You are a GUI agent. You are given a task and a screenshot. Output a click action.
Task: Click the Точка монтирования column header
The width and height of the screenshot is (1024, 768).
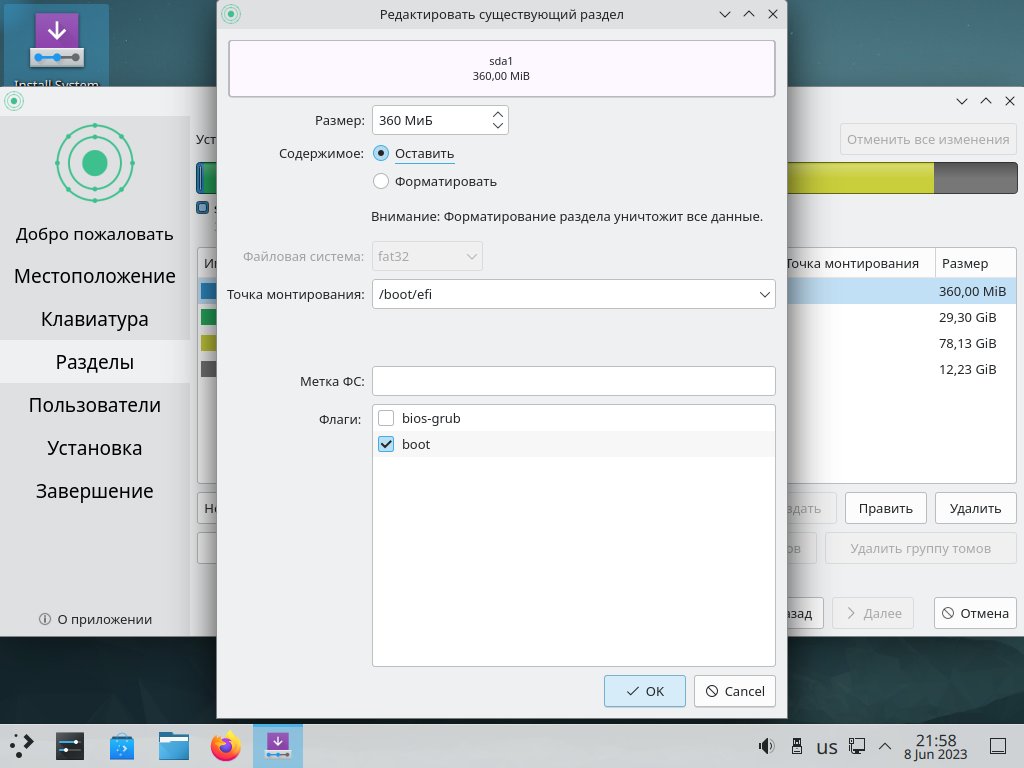point(861,263)
